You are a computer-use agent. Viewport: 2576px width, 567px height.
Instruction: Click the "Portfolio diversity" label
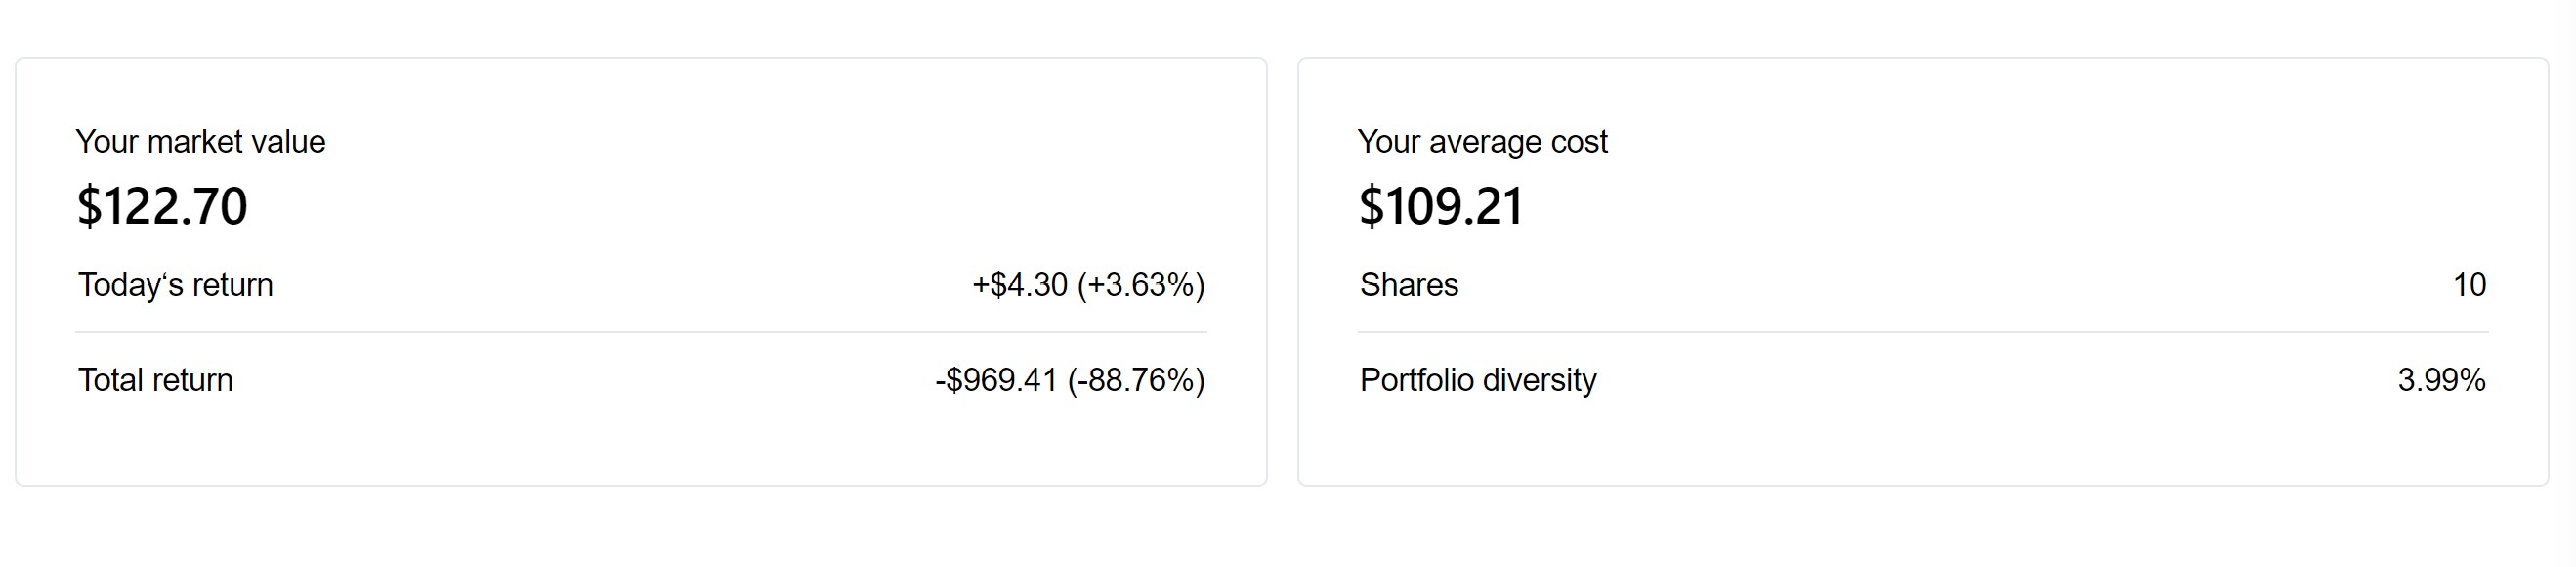[x=1478, y=380]
